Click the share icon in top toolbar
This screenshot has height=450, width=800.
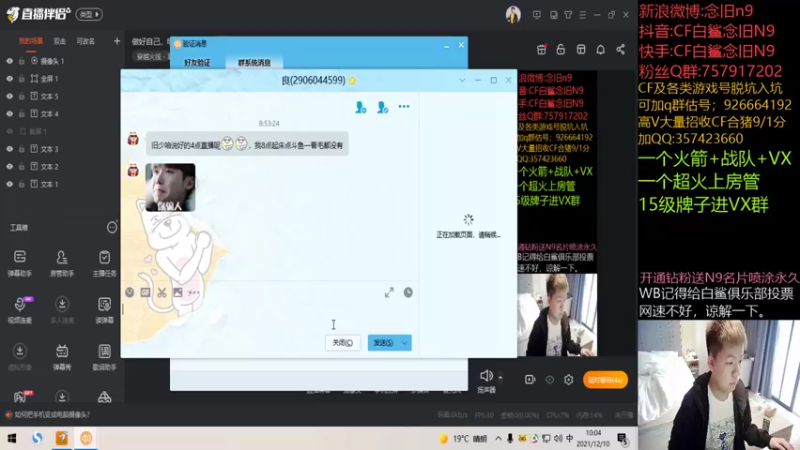[620, 49]
